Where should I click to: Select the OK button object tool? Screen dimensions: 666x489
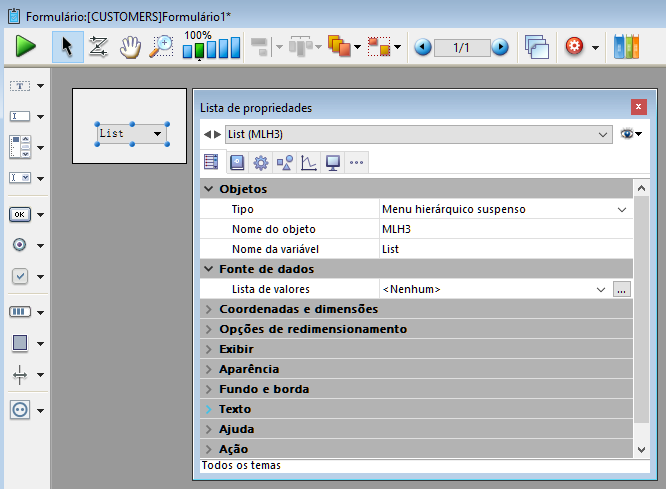pos(20,214)
